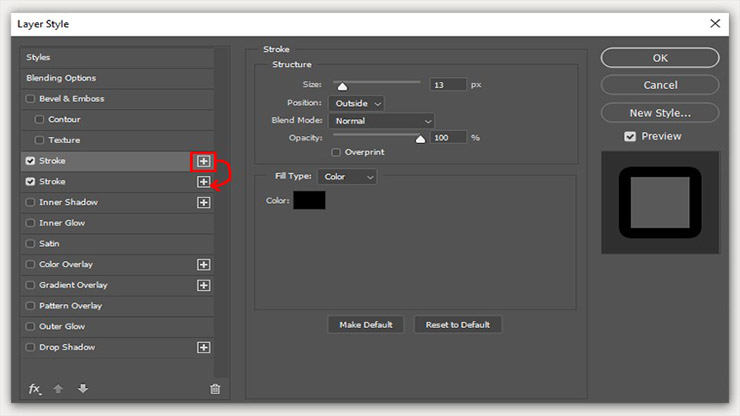Select the Styles entry in left panel
This screenshot has width=740, height=416.
point(38,57)
